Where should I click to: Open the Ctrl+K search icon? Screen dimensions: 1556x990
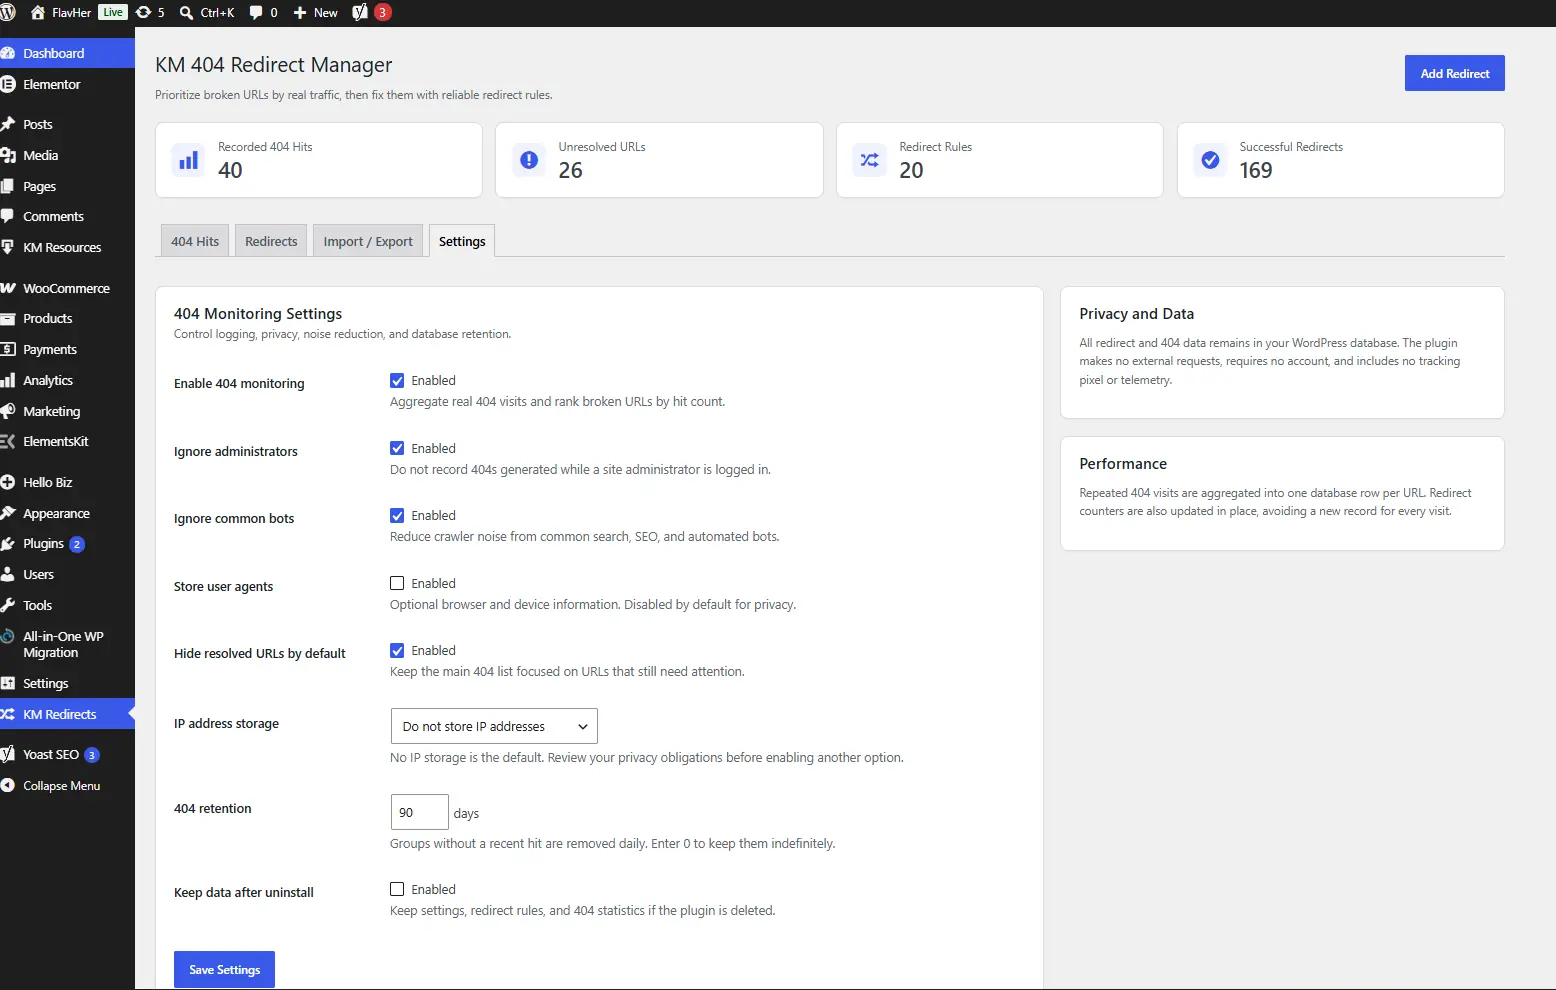[x=186, y=13]
